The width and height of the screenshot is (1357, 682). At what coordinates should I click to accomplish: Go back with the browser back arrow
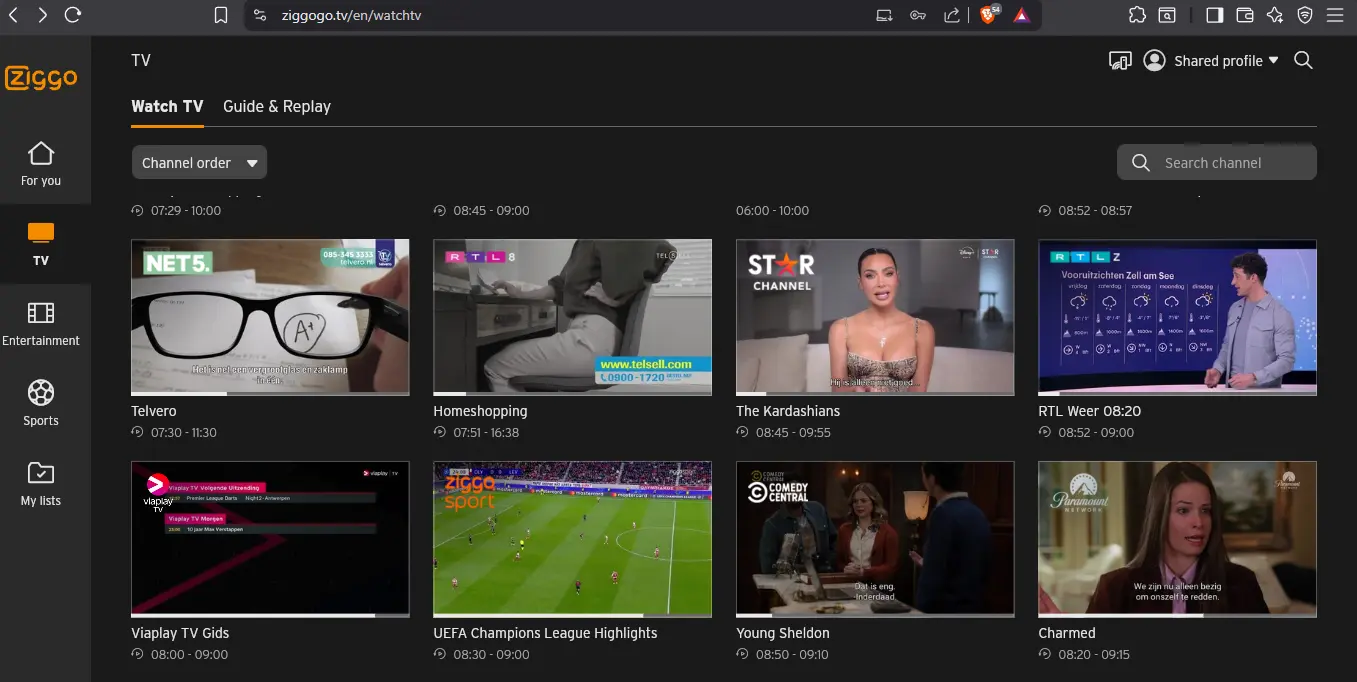(13, 15)
